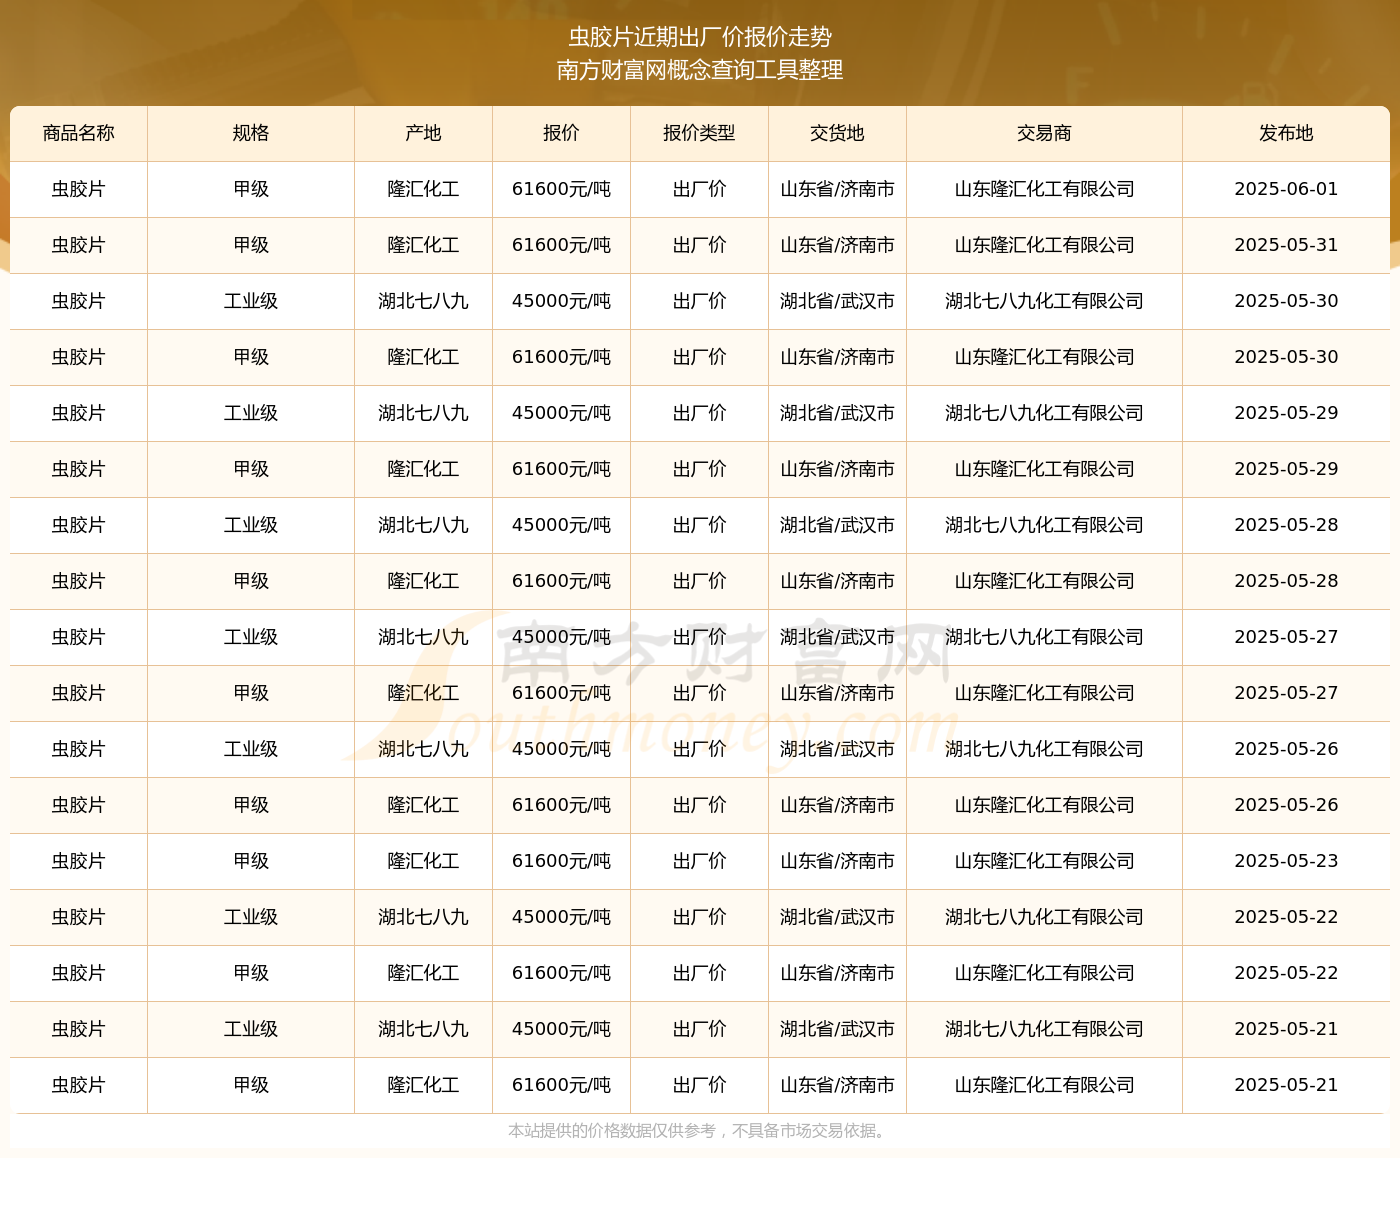
Task: Click the 报价类型 column header
Action: tap(699, 133)
